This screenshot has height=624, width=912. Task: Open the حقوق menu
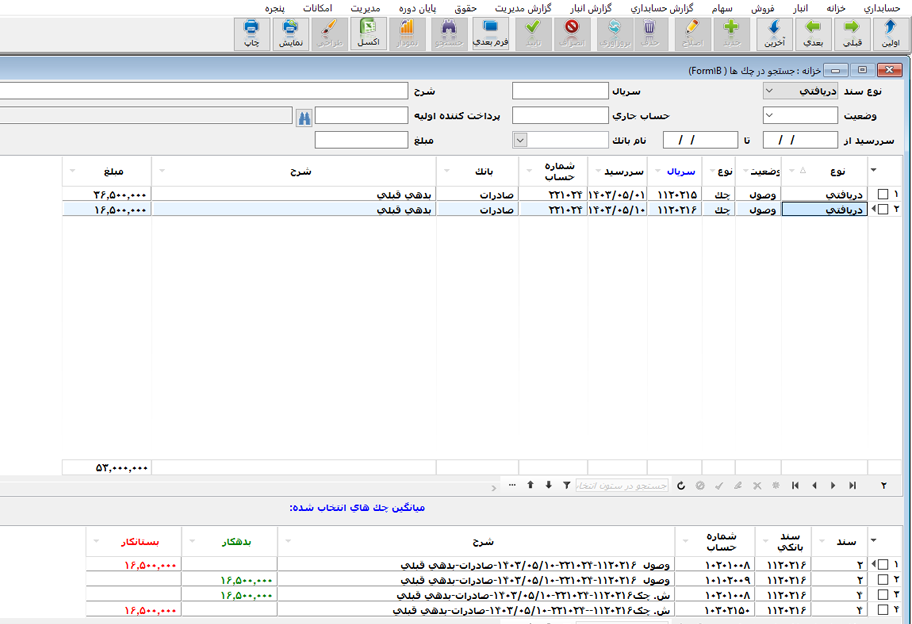pyautogui.click(x=465, y=8)
